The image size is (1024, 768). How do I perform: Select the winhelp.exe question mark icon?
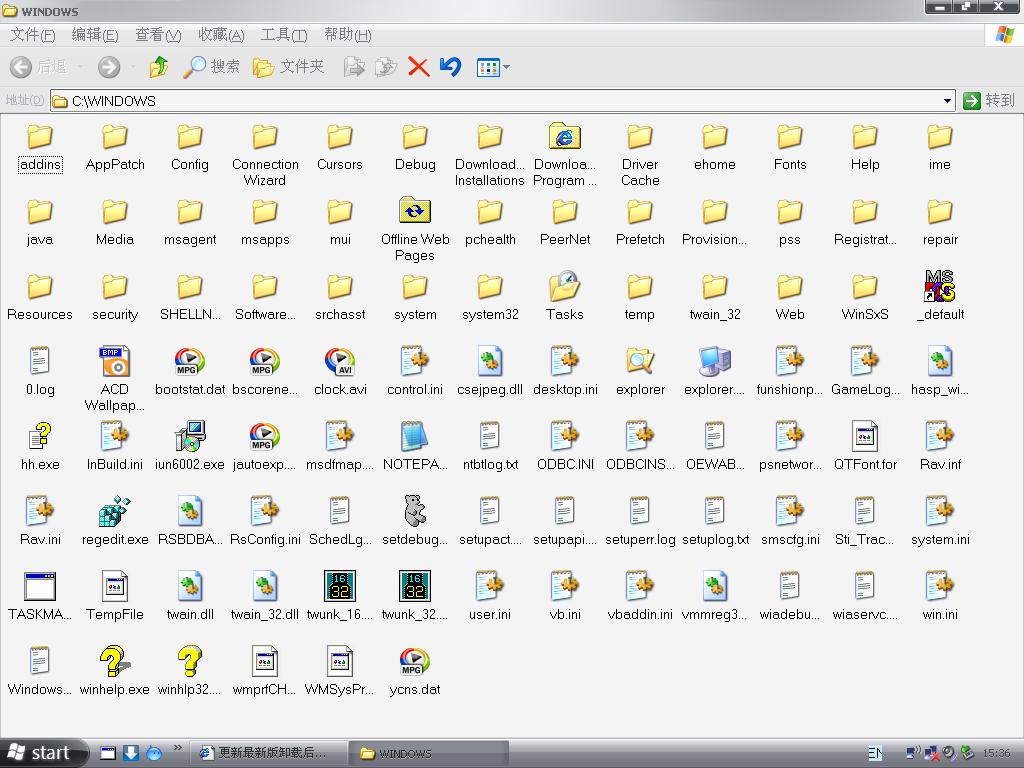114,661
